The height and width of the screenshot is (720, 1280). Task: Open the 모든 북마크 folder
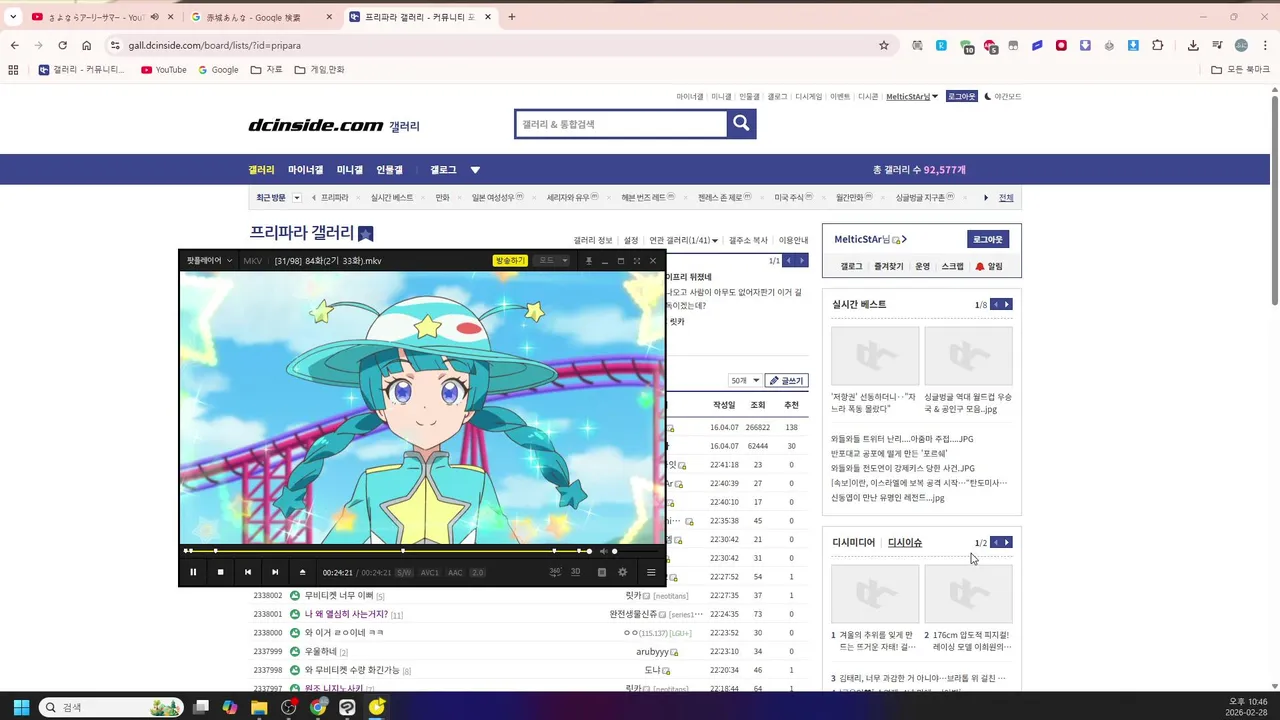[1240, 70]
